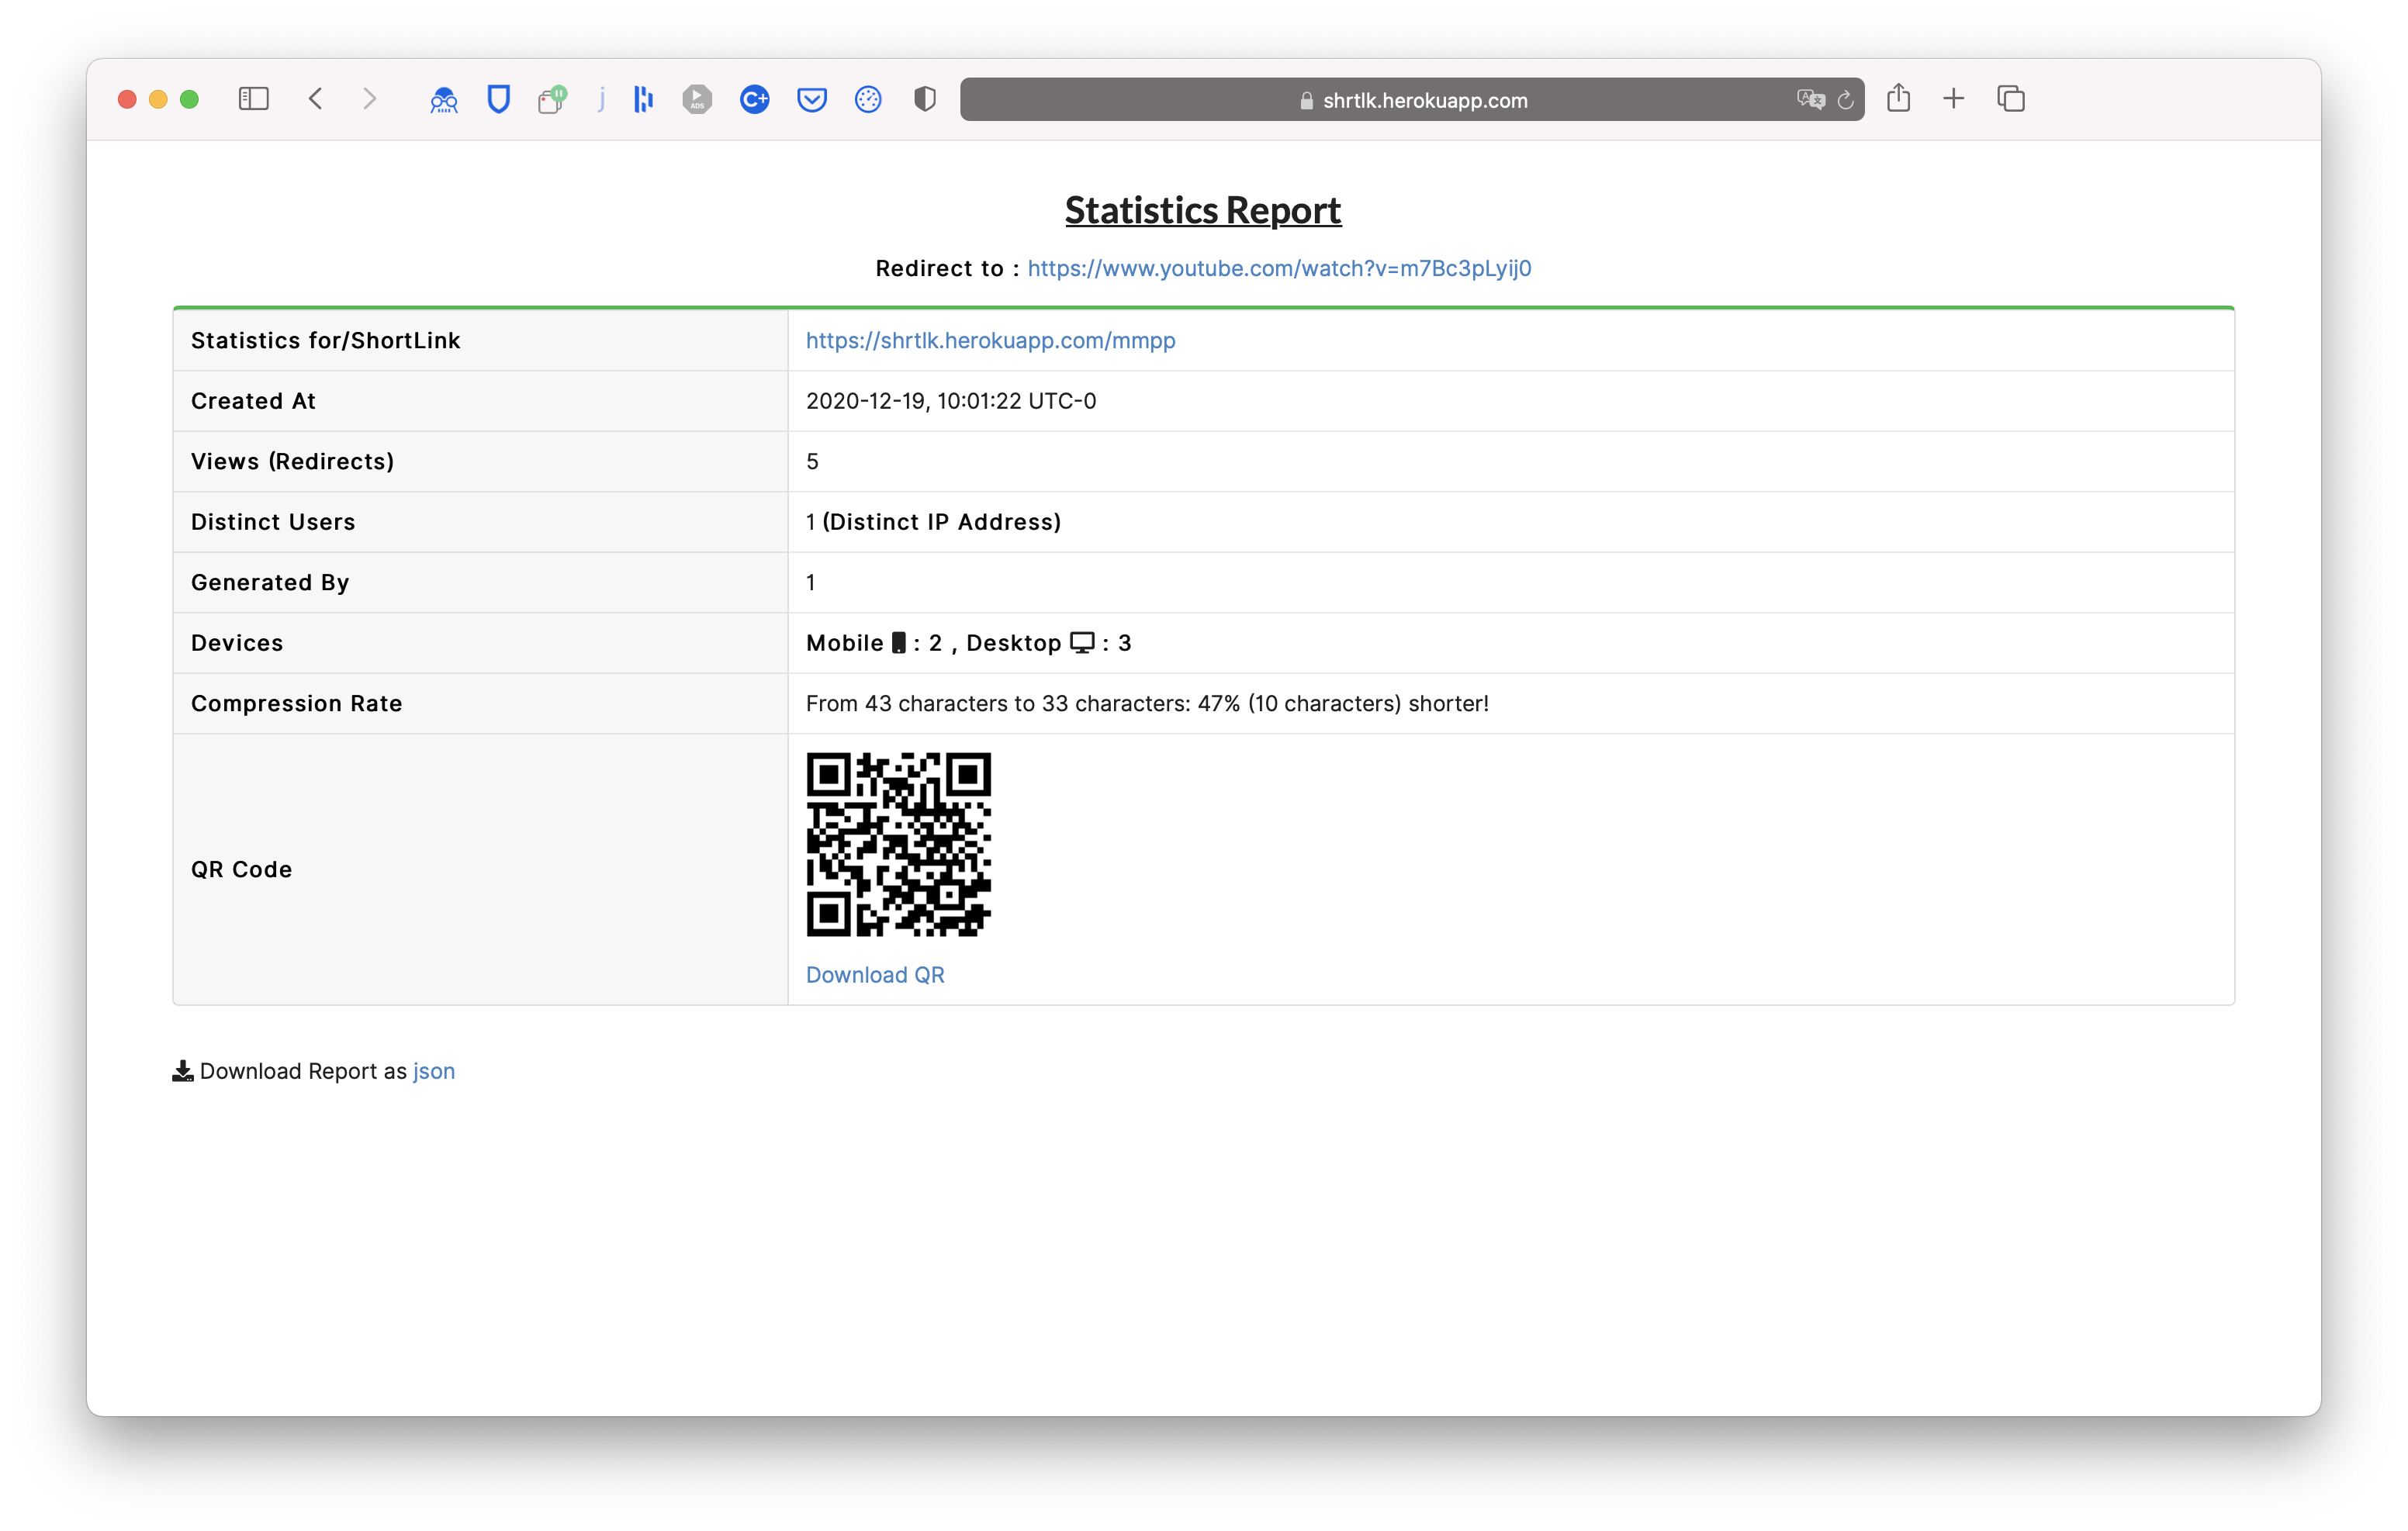Click the ADS video blocker extension
Image resolution: width=2408 pixels, height=1531 pixels.
[x=697, y=99]
